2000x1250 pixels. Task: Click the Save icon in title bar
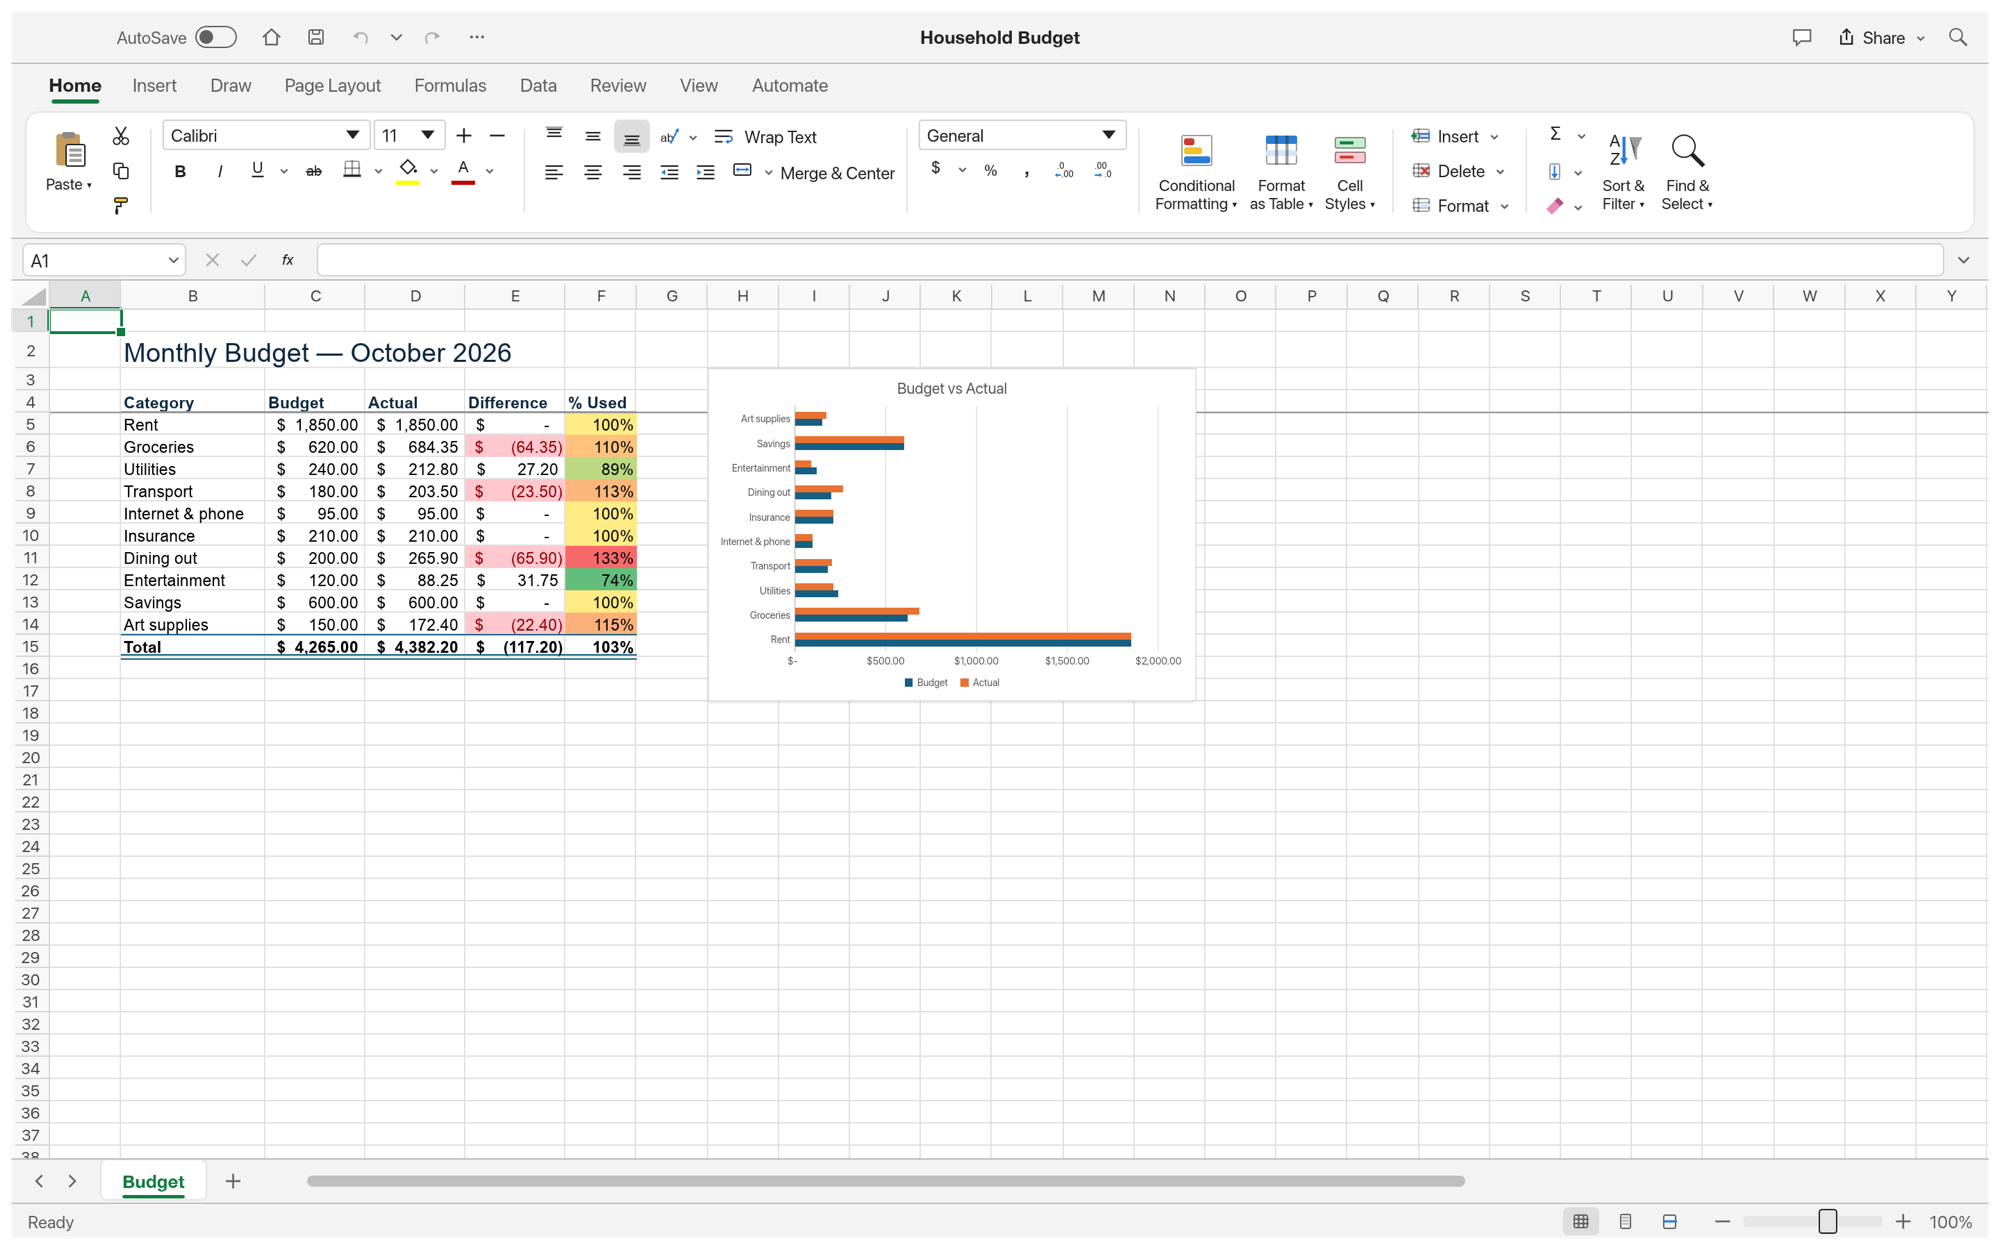pos(316,37)
